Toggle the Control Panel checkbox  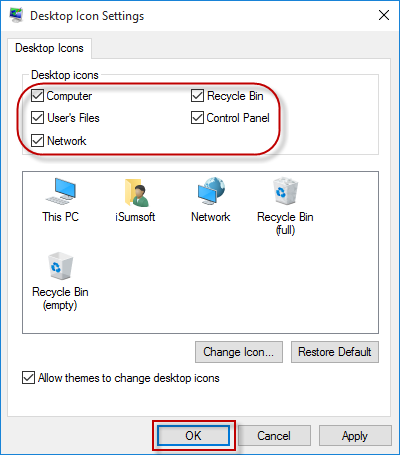(197, 118)
